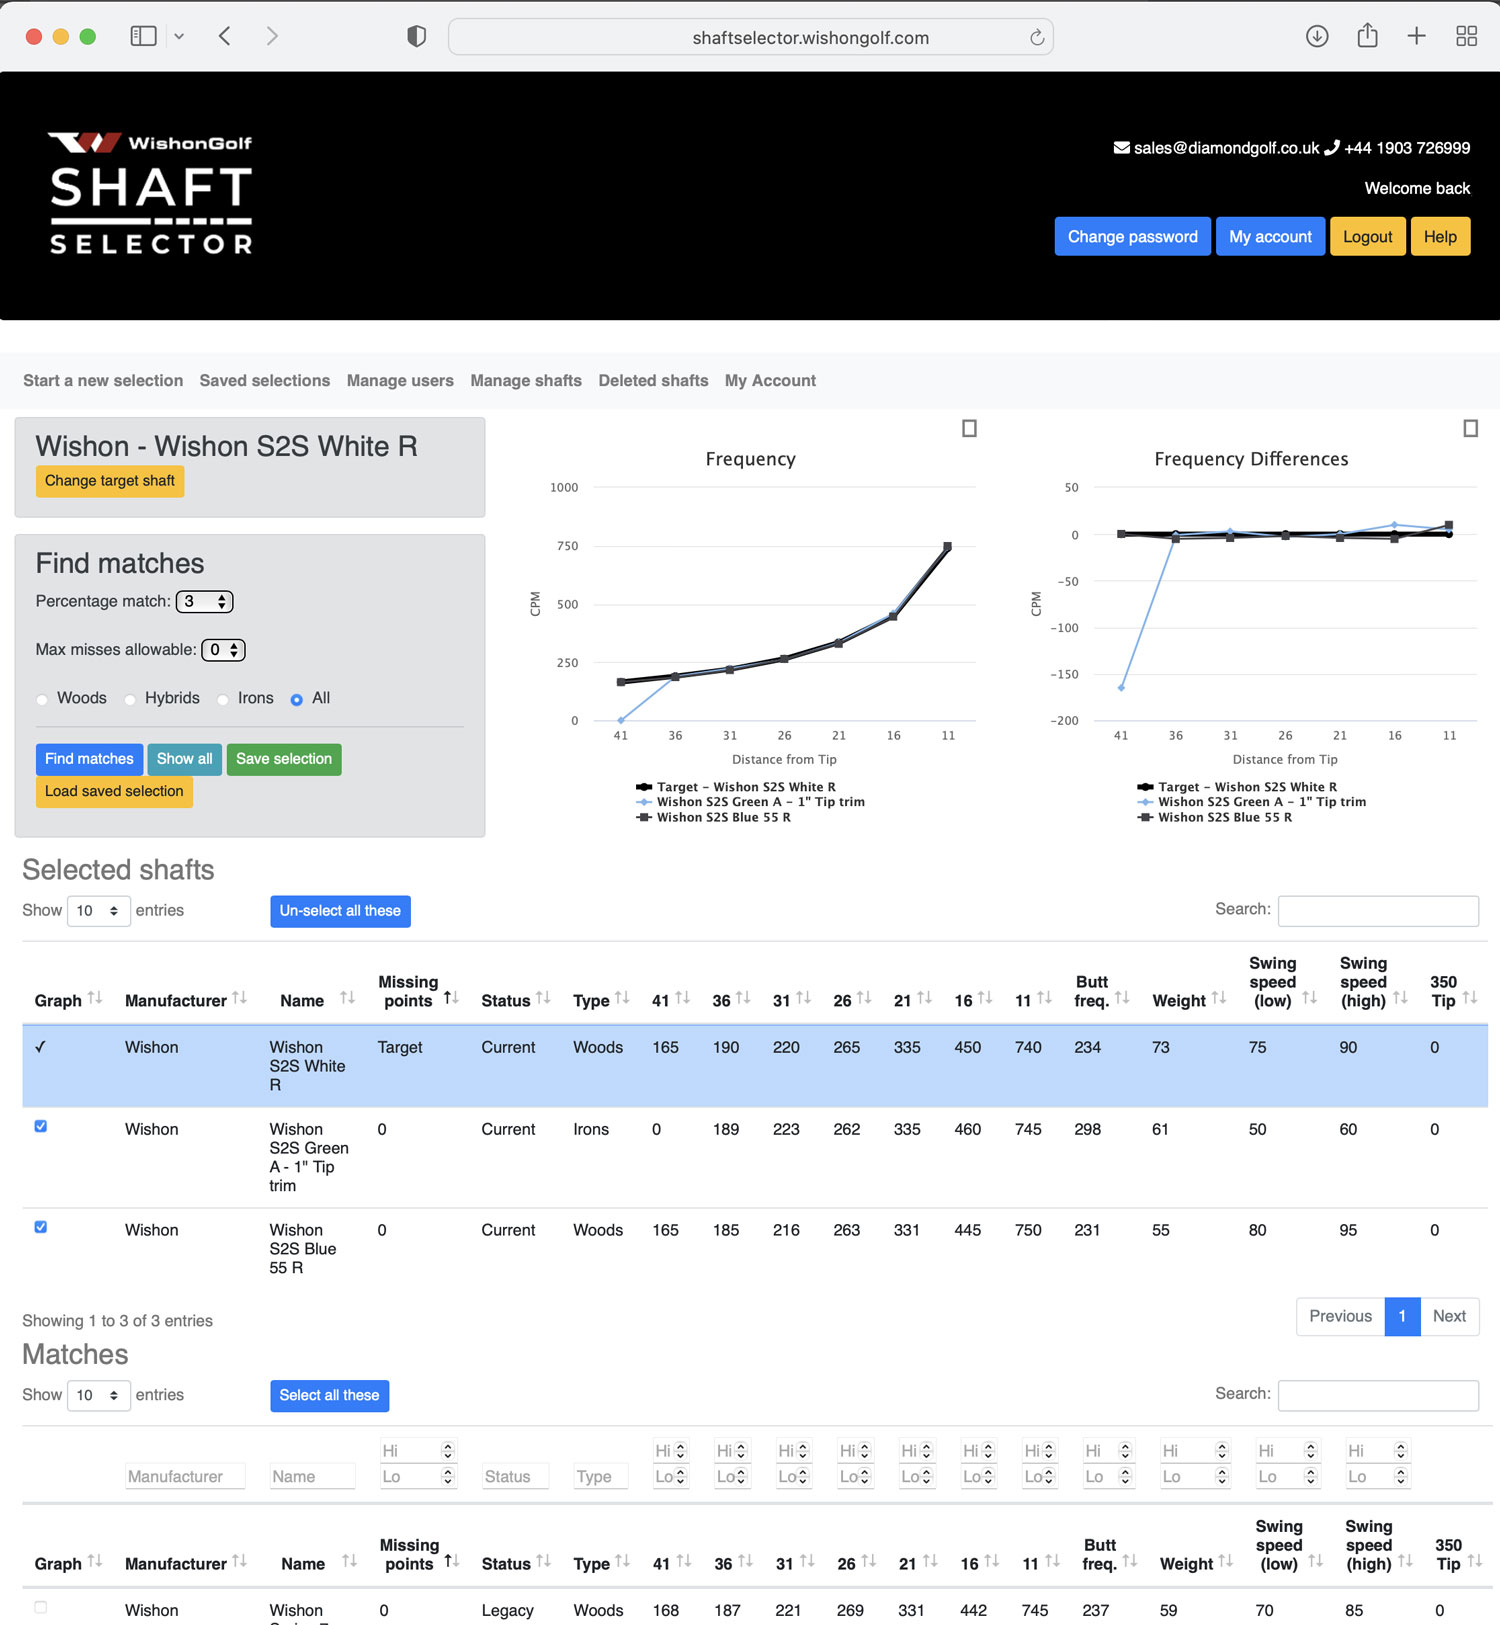The width and height of the screenshot is (1500, 1625).
Task: Expand the Frequency Differences chart to fullscreen
Action: coord(1470,429)
